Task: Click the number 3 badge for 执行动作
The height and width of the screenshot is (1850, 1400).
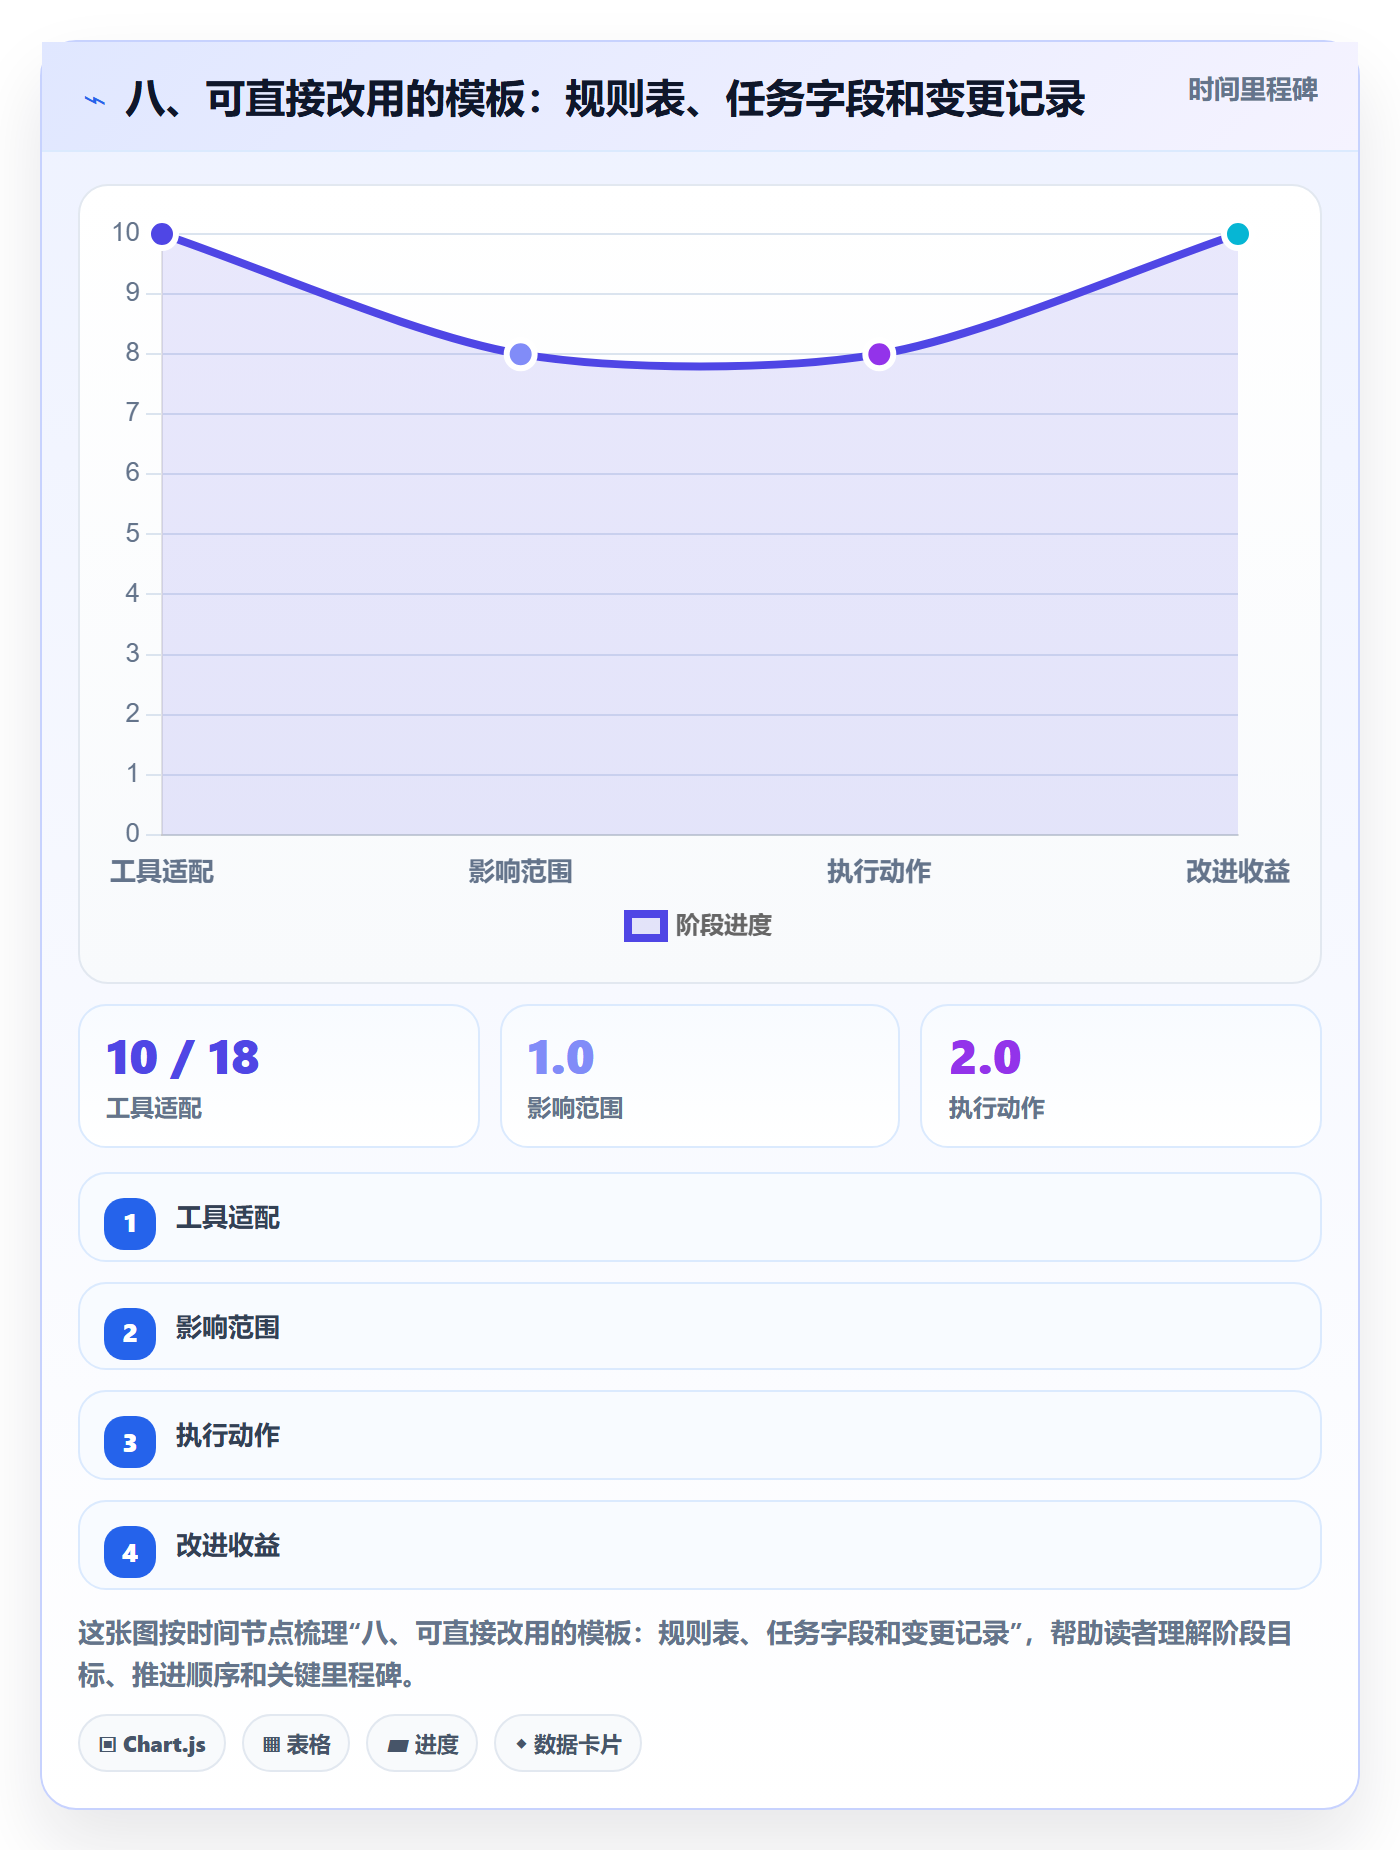Action: [x=130, y=1442]
